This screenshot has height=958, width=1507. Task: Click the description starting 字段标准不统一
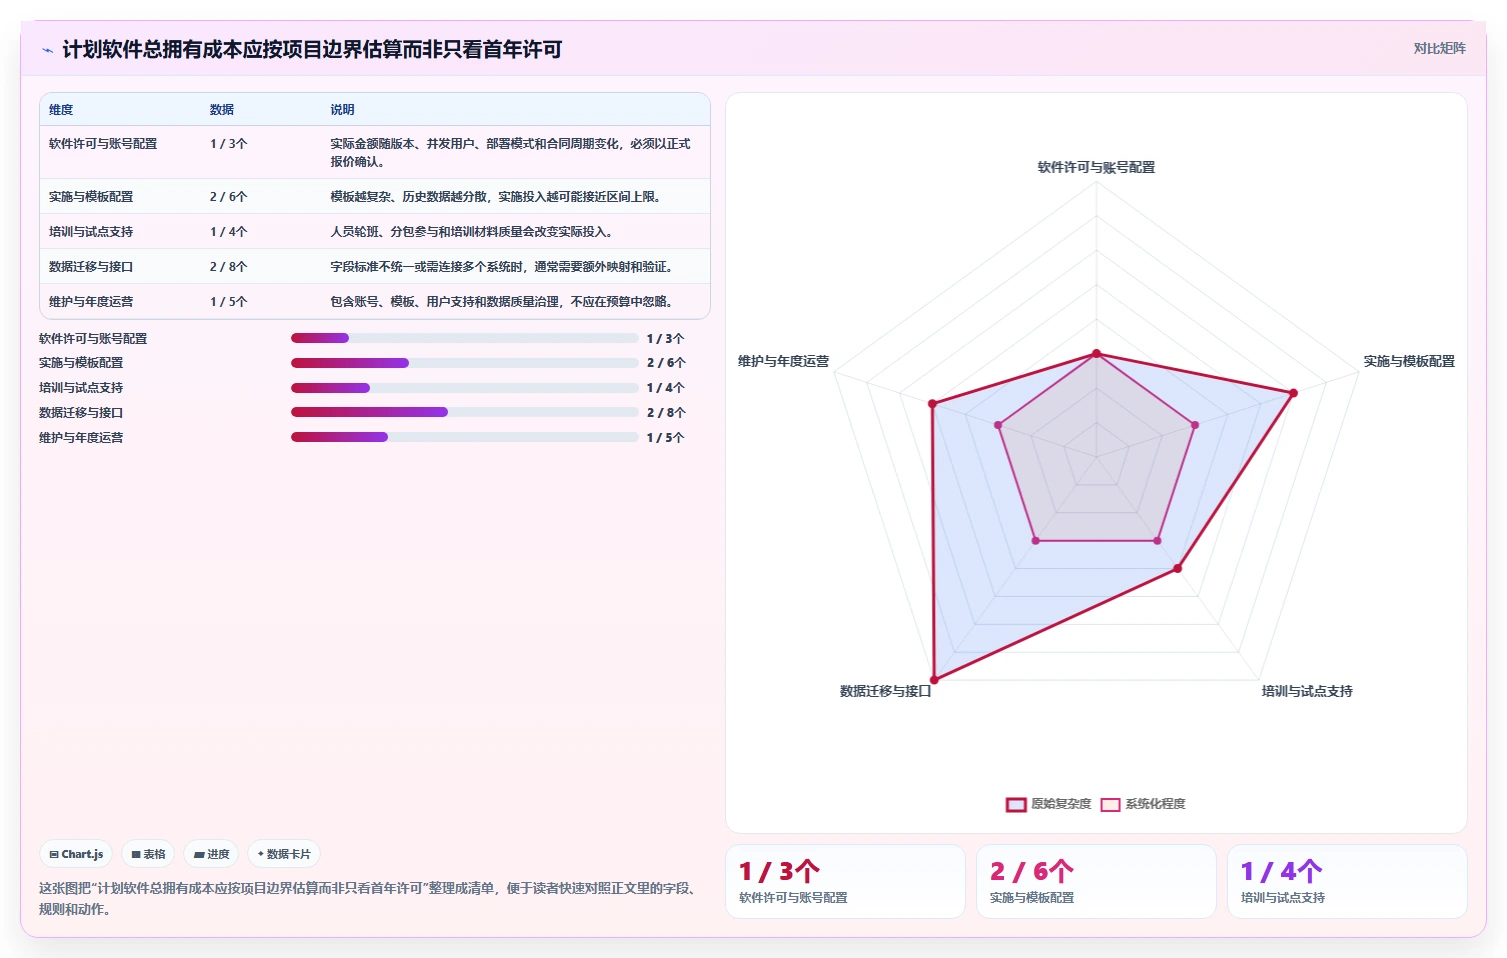(x=502, y=267)
